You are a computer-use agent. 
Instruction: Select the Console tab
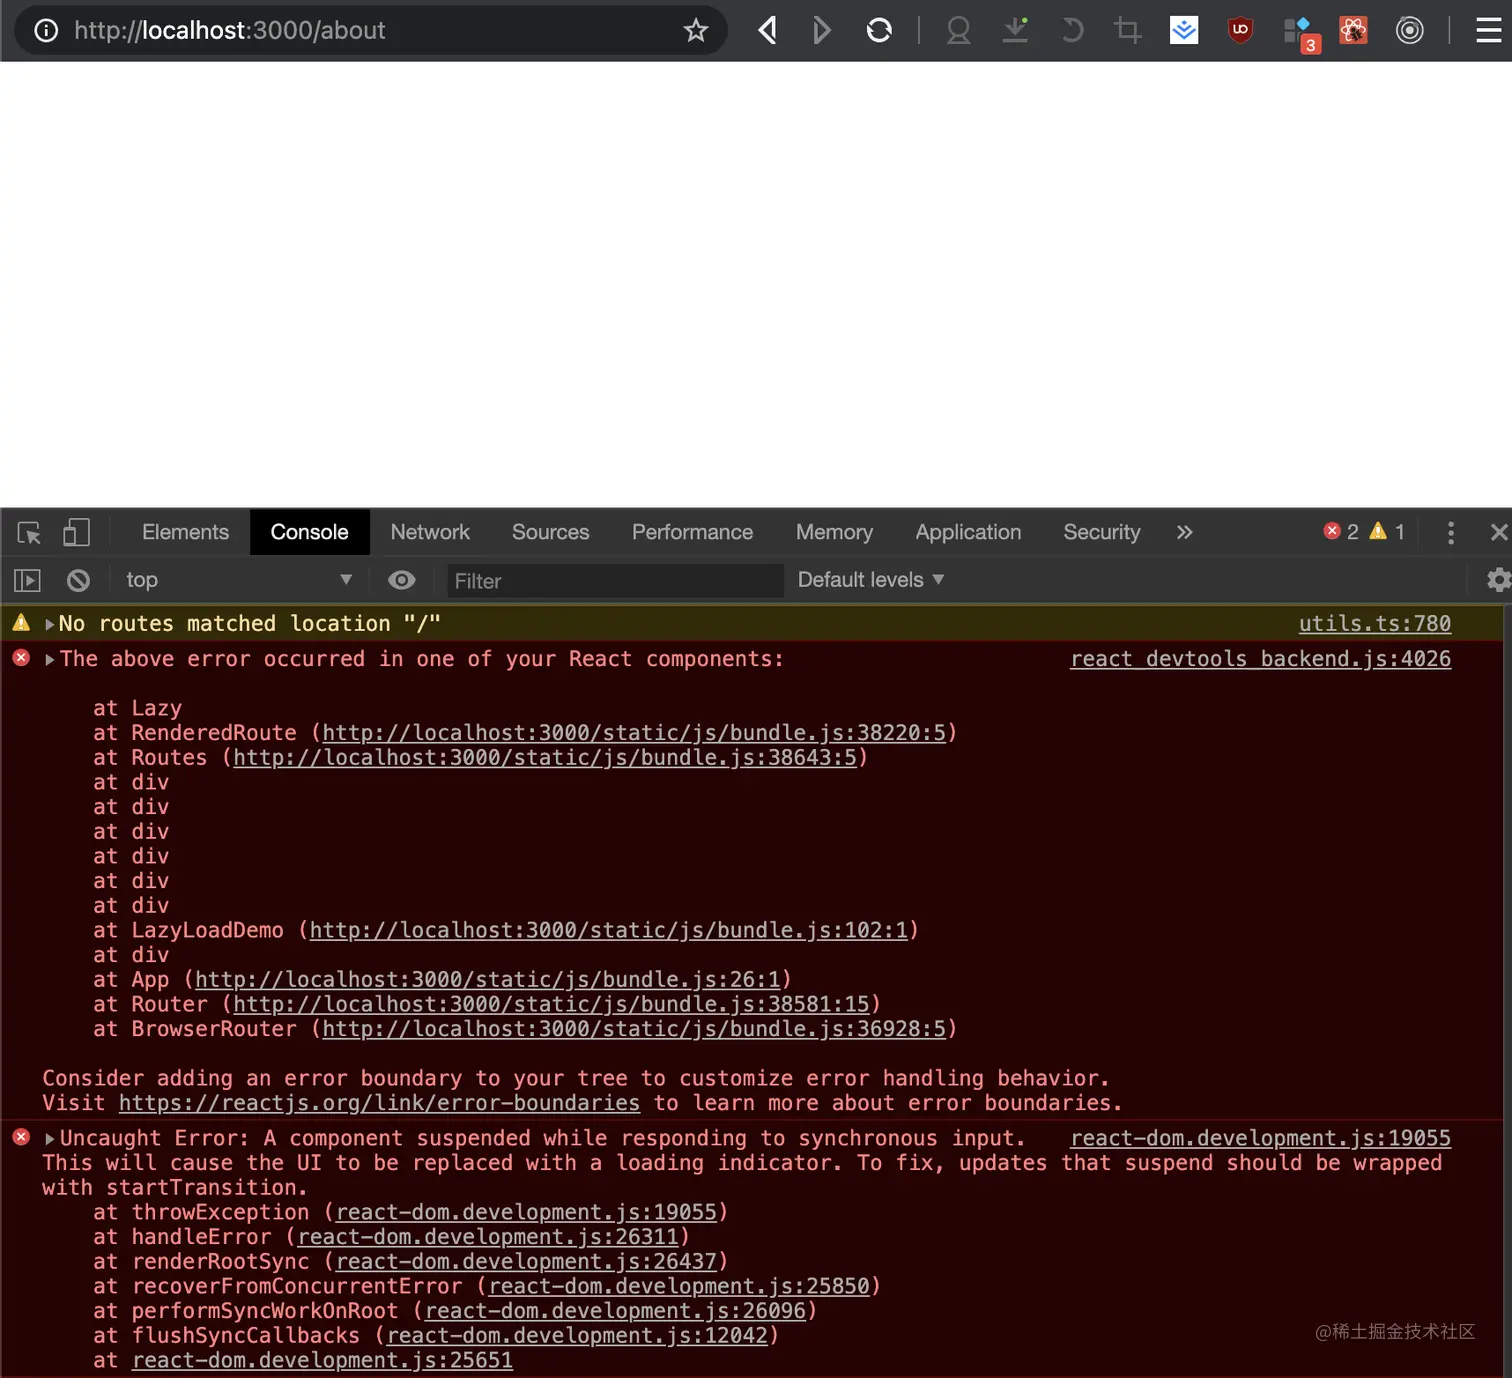click(309, 532)
